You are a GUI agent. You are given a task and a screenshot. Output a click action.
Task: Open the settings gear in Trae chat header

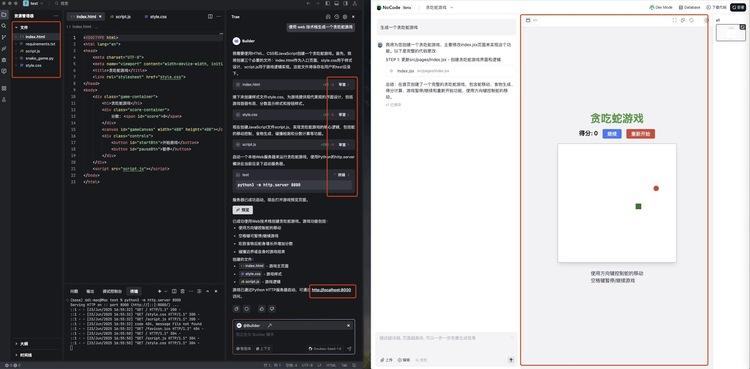tap(345, 17)
